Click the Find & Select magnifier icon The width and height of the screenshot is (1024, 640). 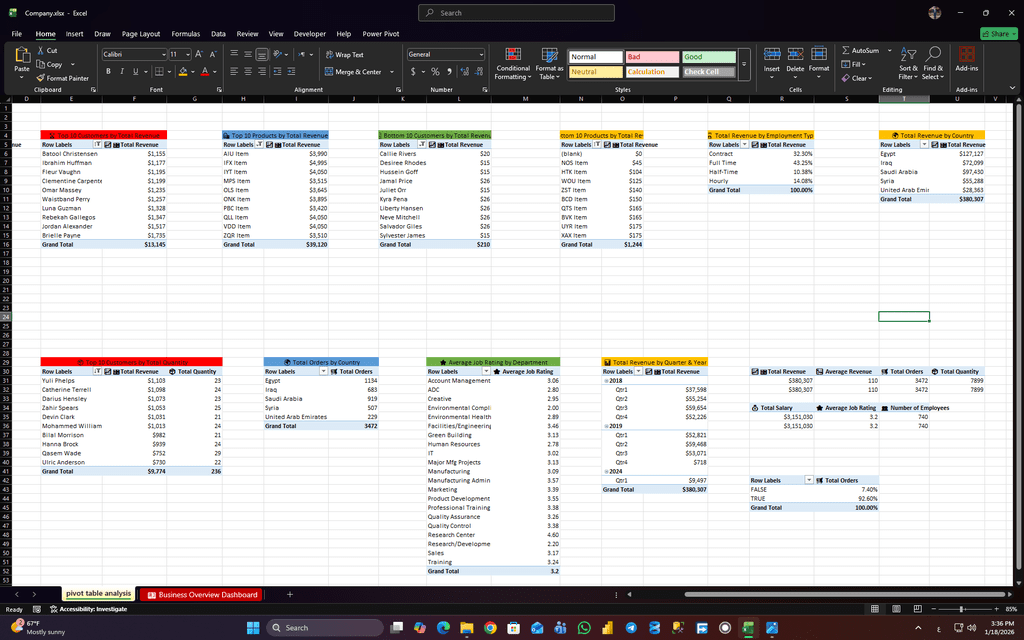tap(933, 62)
